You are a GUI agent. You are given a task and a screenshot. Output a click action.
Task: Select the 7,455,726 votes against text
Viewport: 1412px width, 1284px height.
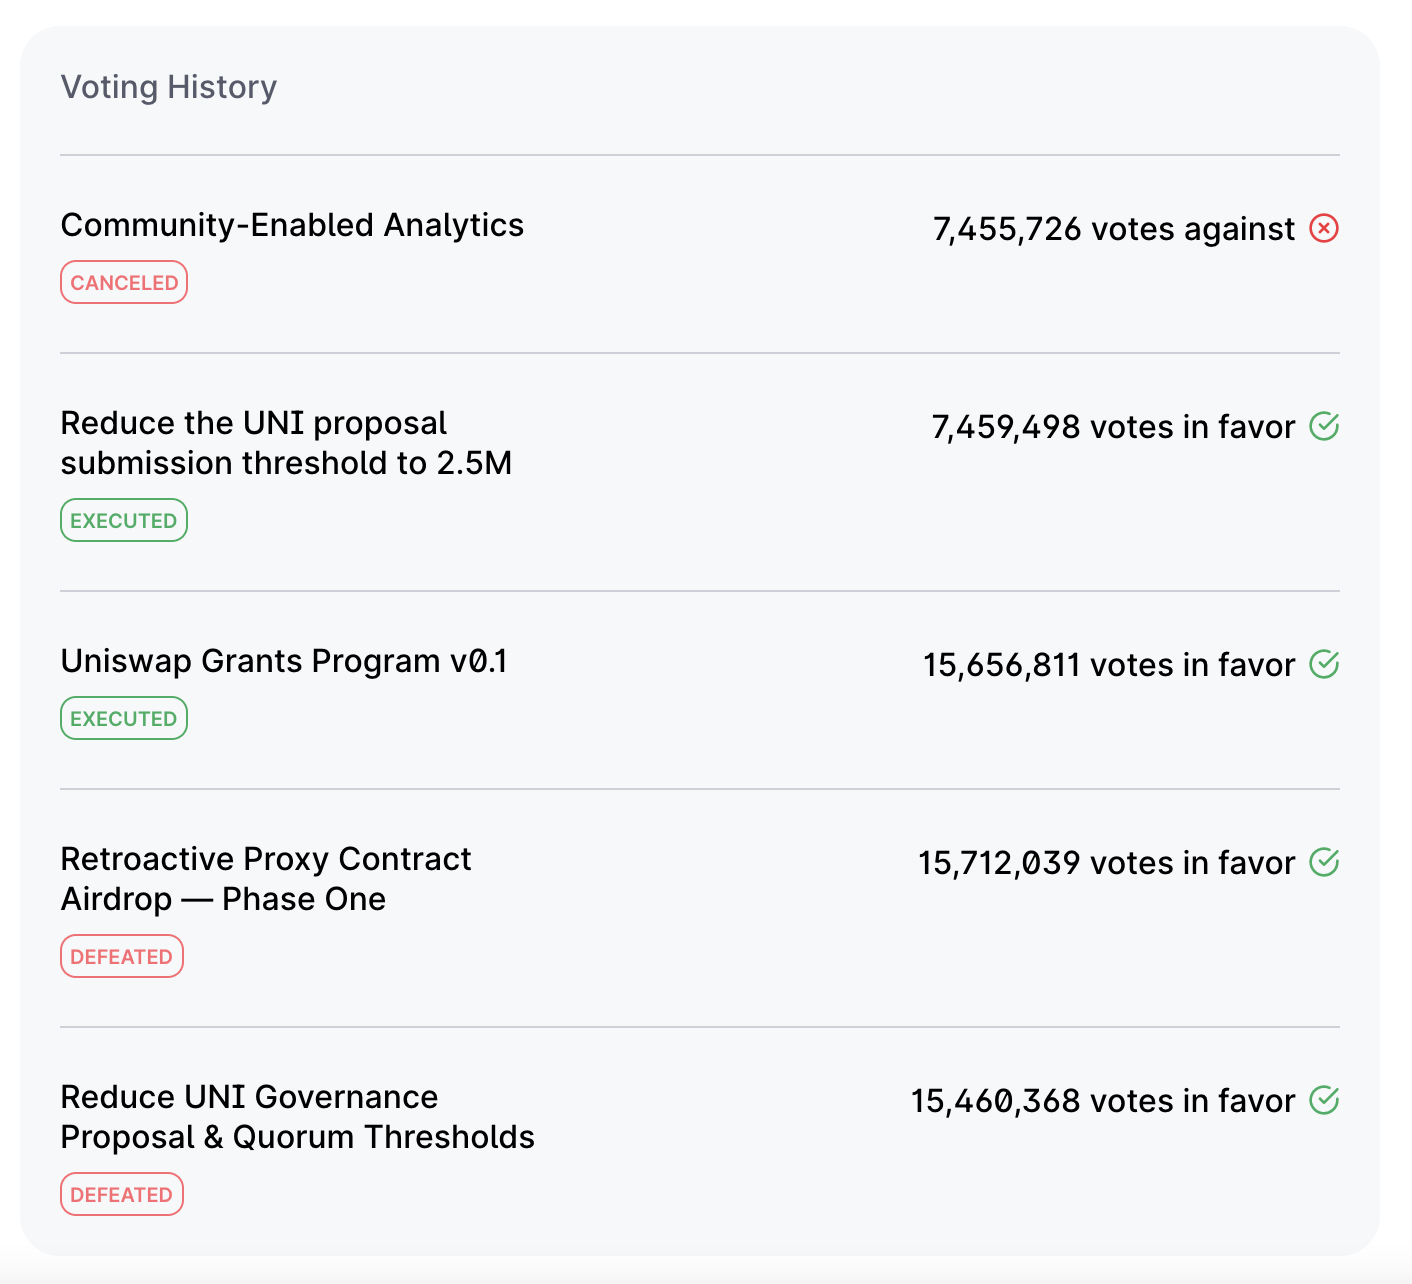[x=1114, y=229]
